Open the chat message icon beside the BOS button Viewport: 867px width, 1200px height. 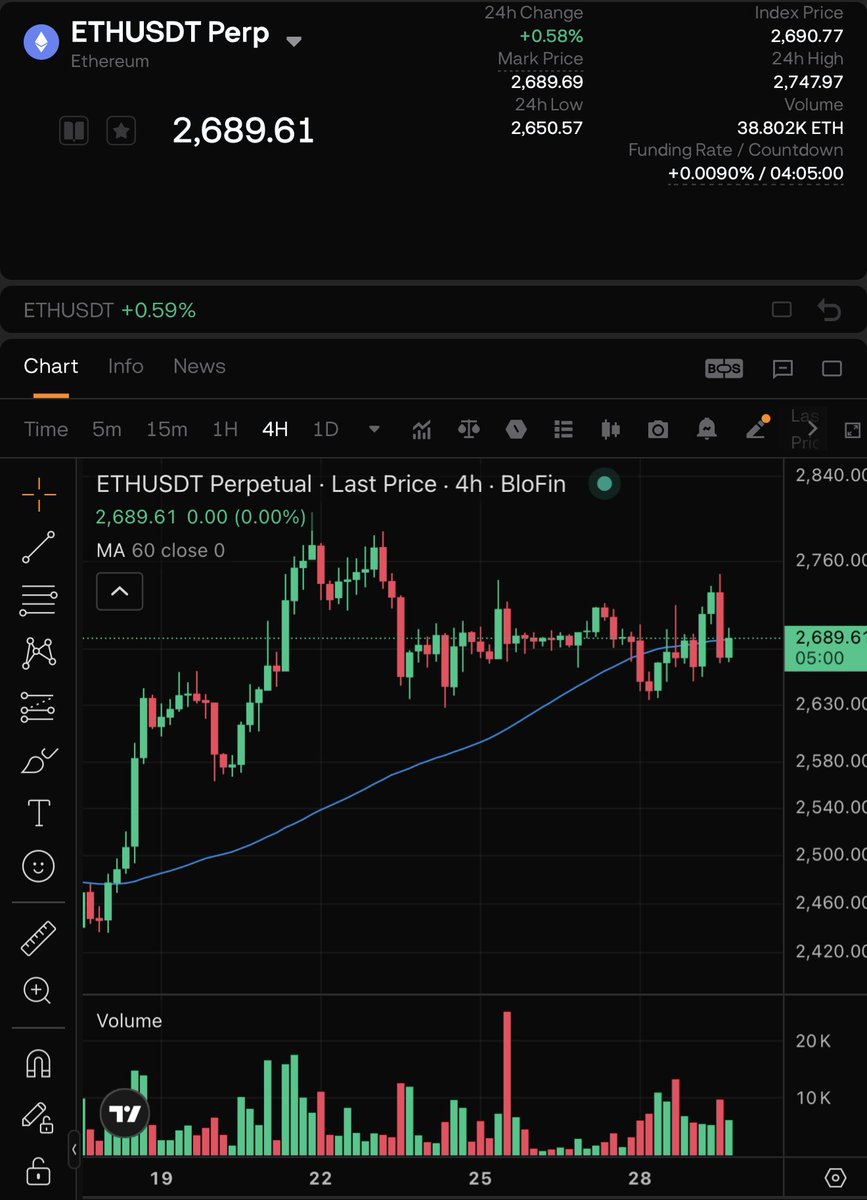point(783,368)
